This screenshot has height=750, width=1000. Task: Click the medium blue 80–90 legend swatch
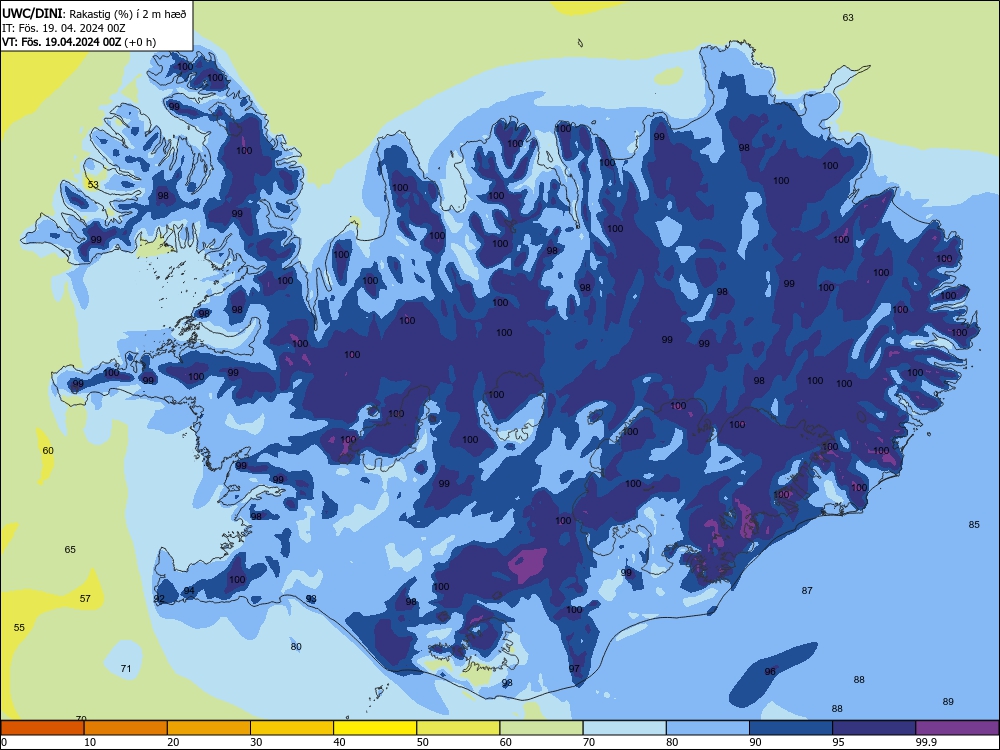coord(708,728)
